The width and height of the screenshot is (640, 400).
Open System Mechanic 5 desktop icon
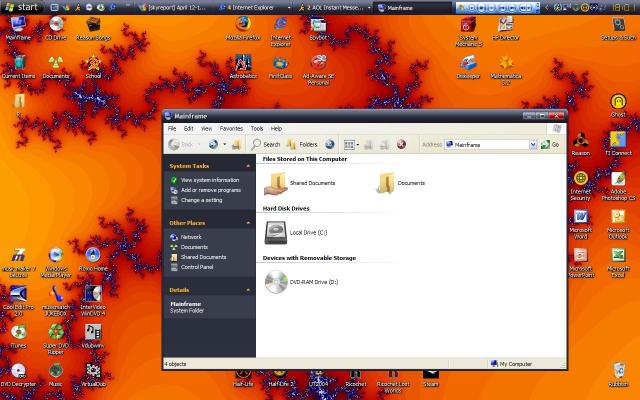coord(469,32)
